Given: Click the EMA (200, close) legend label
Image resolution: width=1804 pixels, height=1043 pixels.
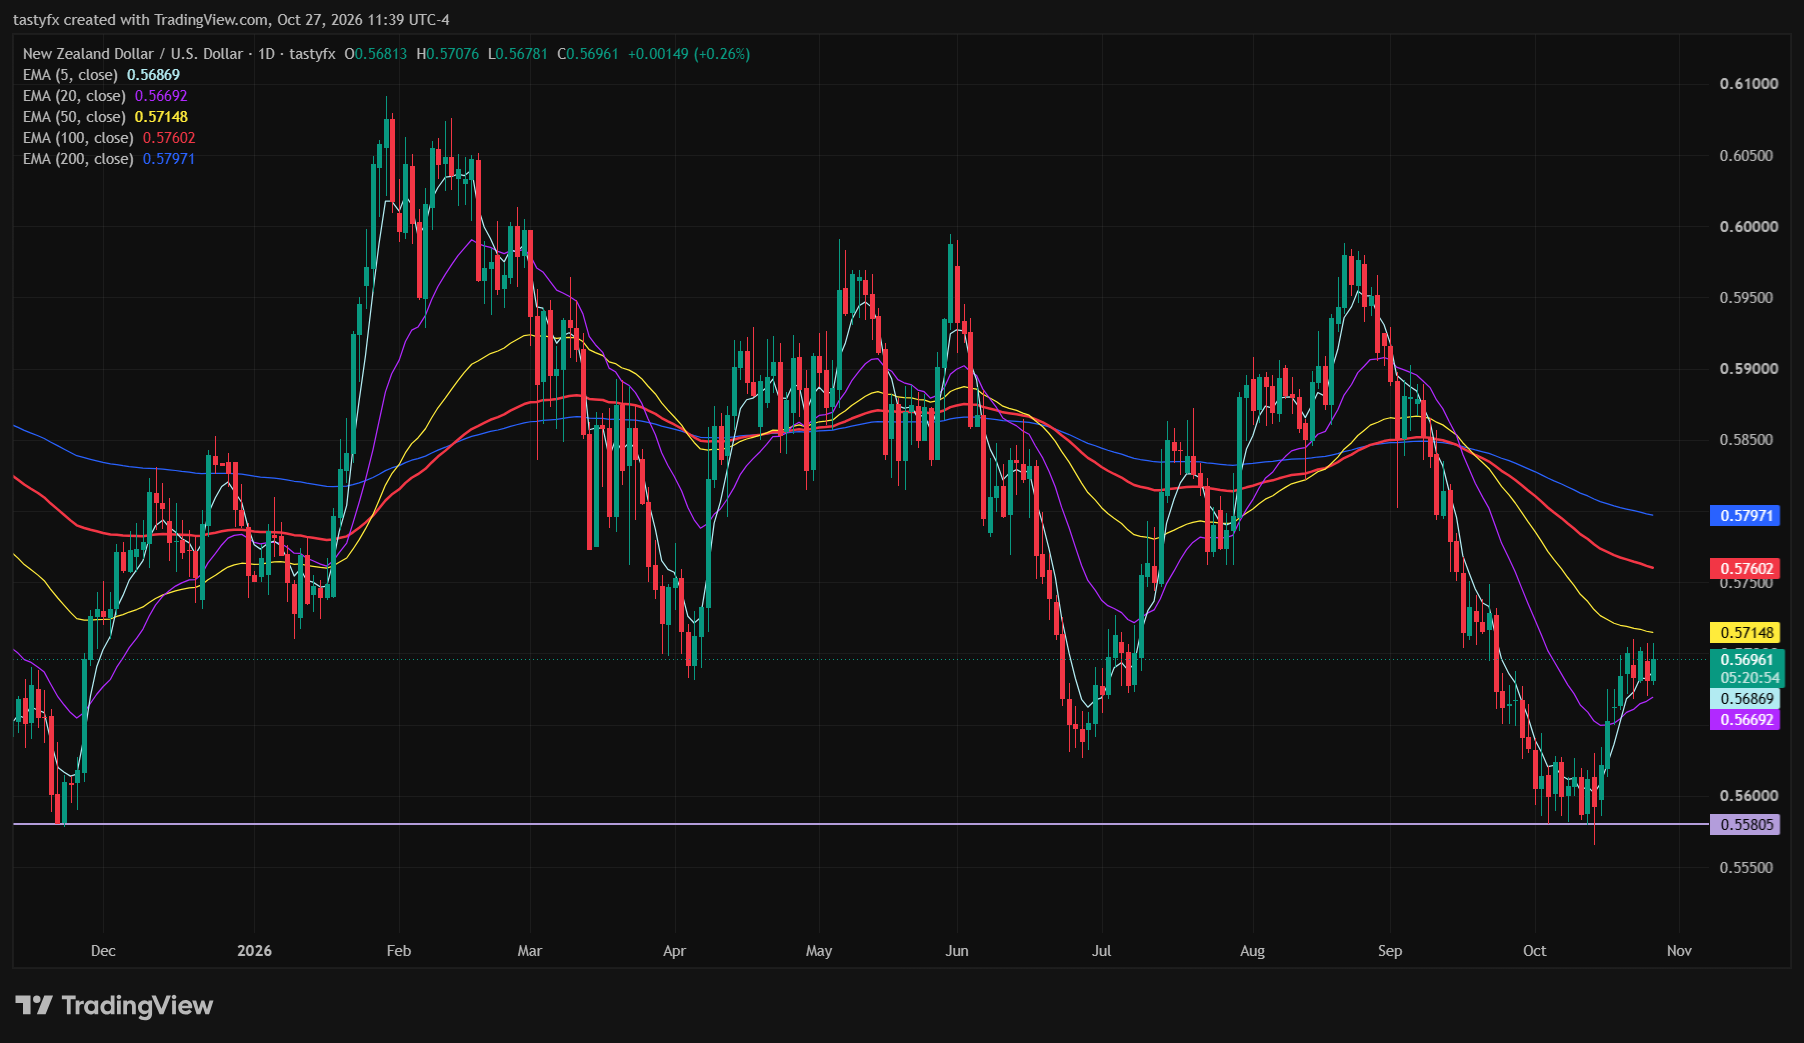Looking at the screenshot, I should click(x=78, y=159).
